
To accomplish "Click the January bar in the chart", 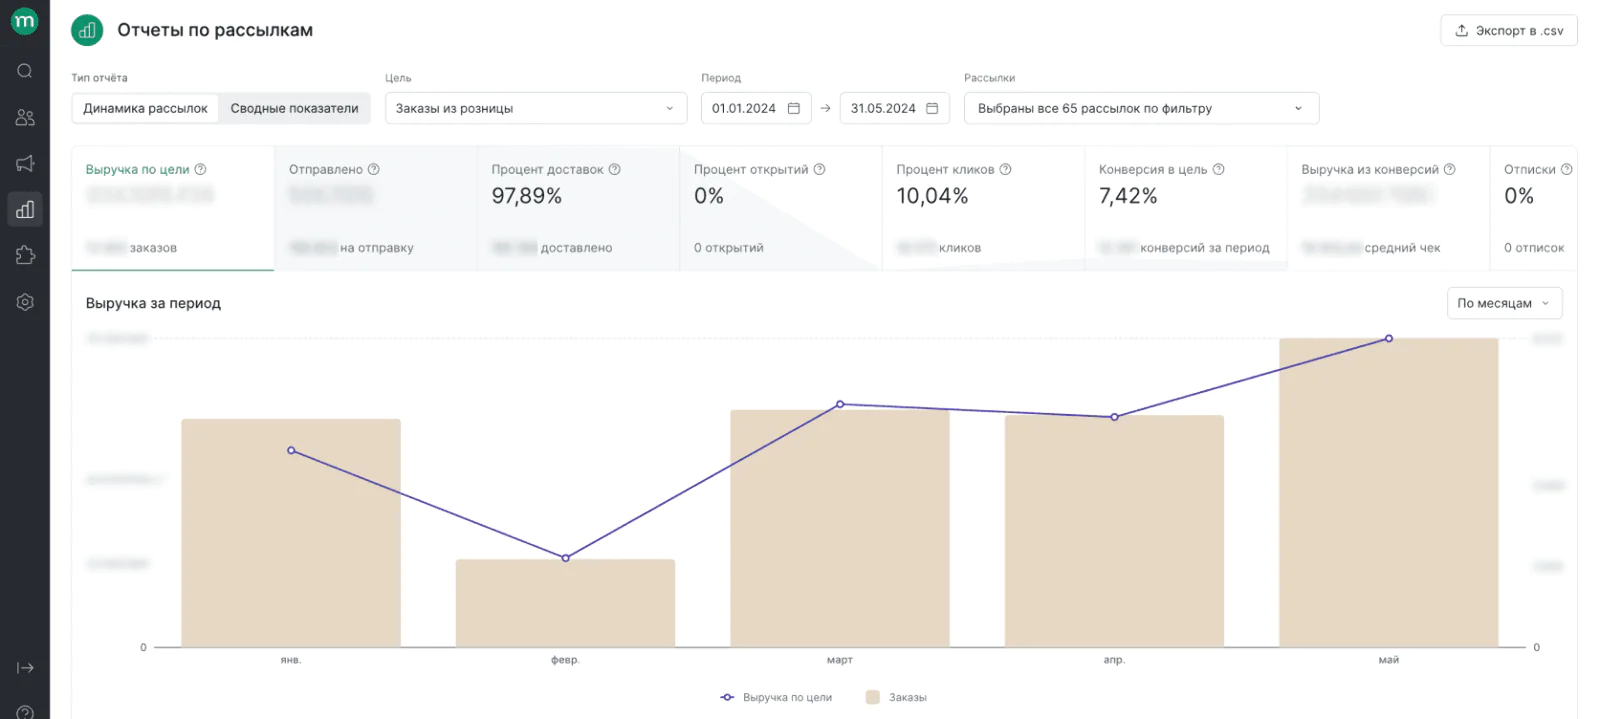I will (291, 533).
